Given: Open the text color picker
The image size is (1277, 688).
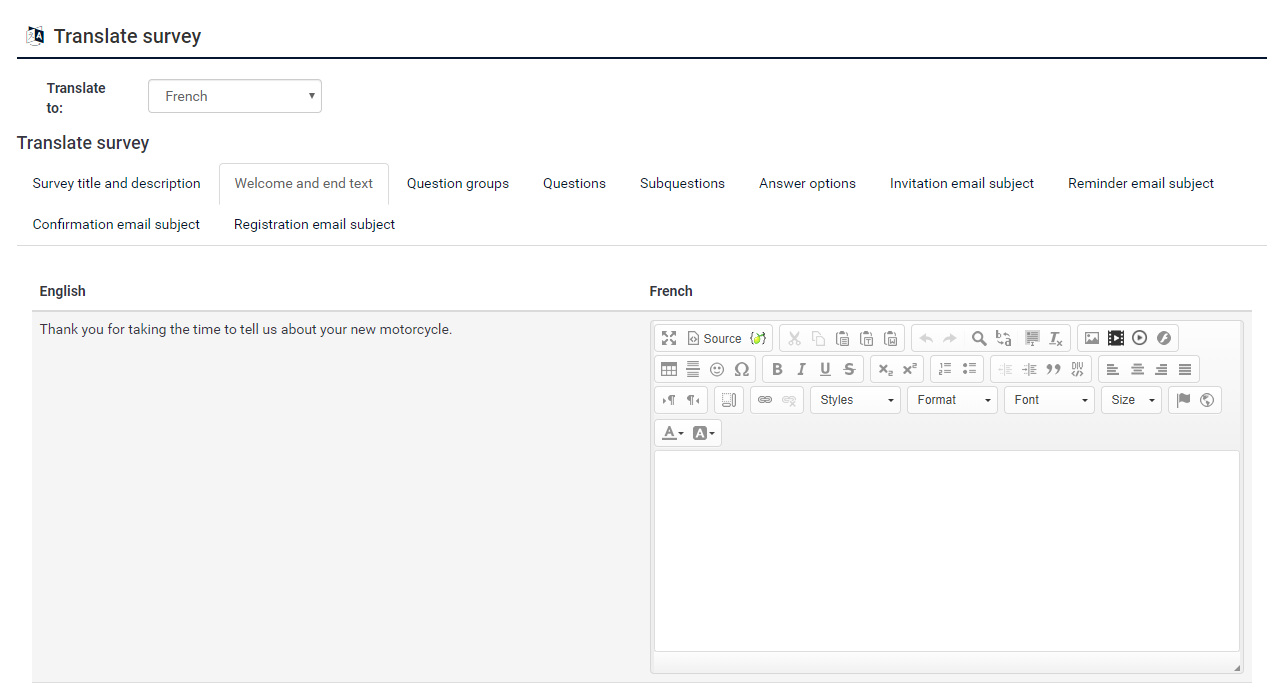Looking at the screenshot, I should (672, 433).
